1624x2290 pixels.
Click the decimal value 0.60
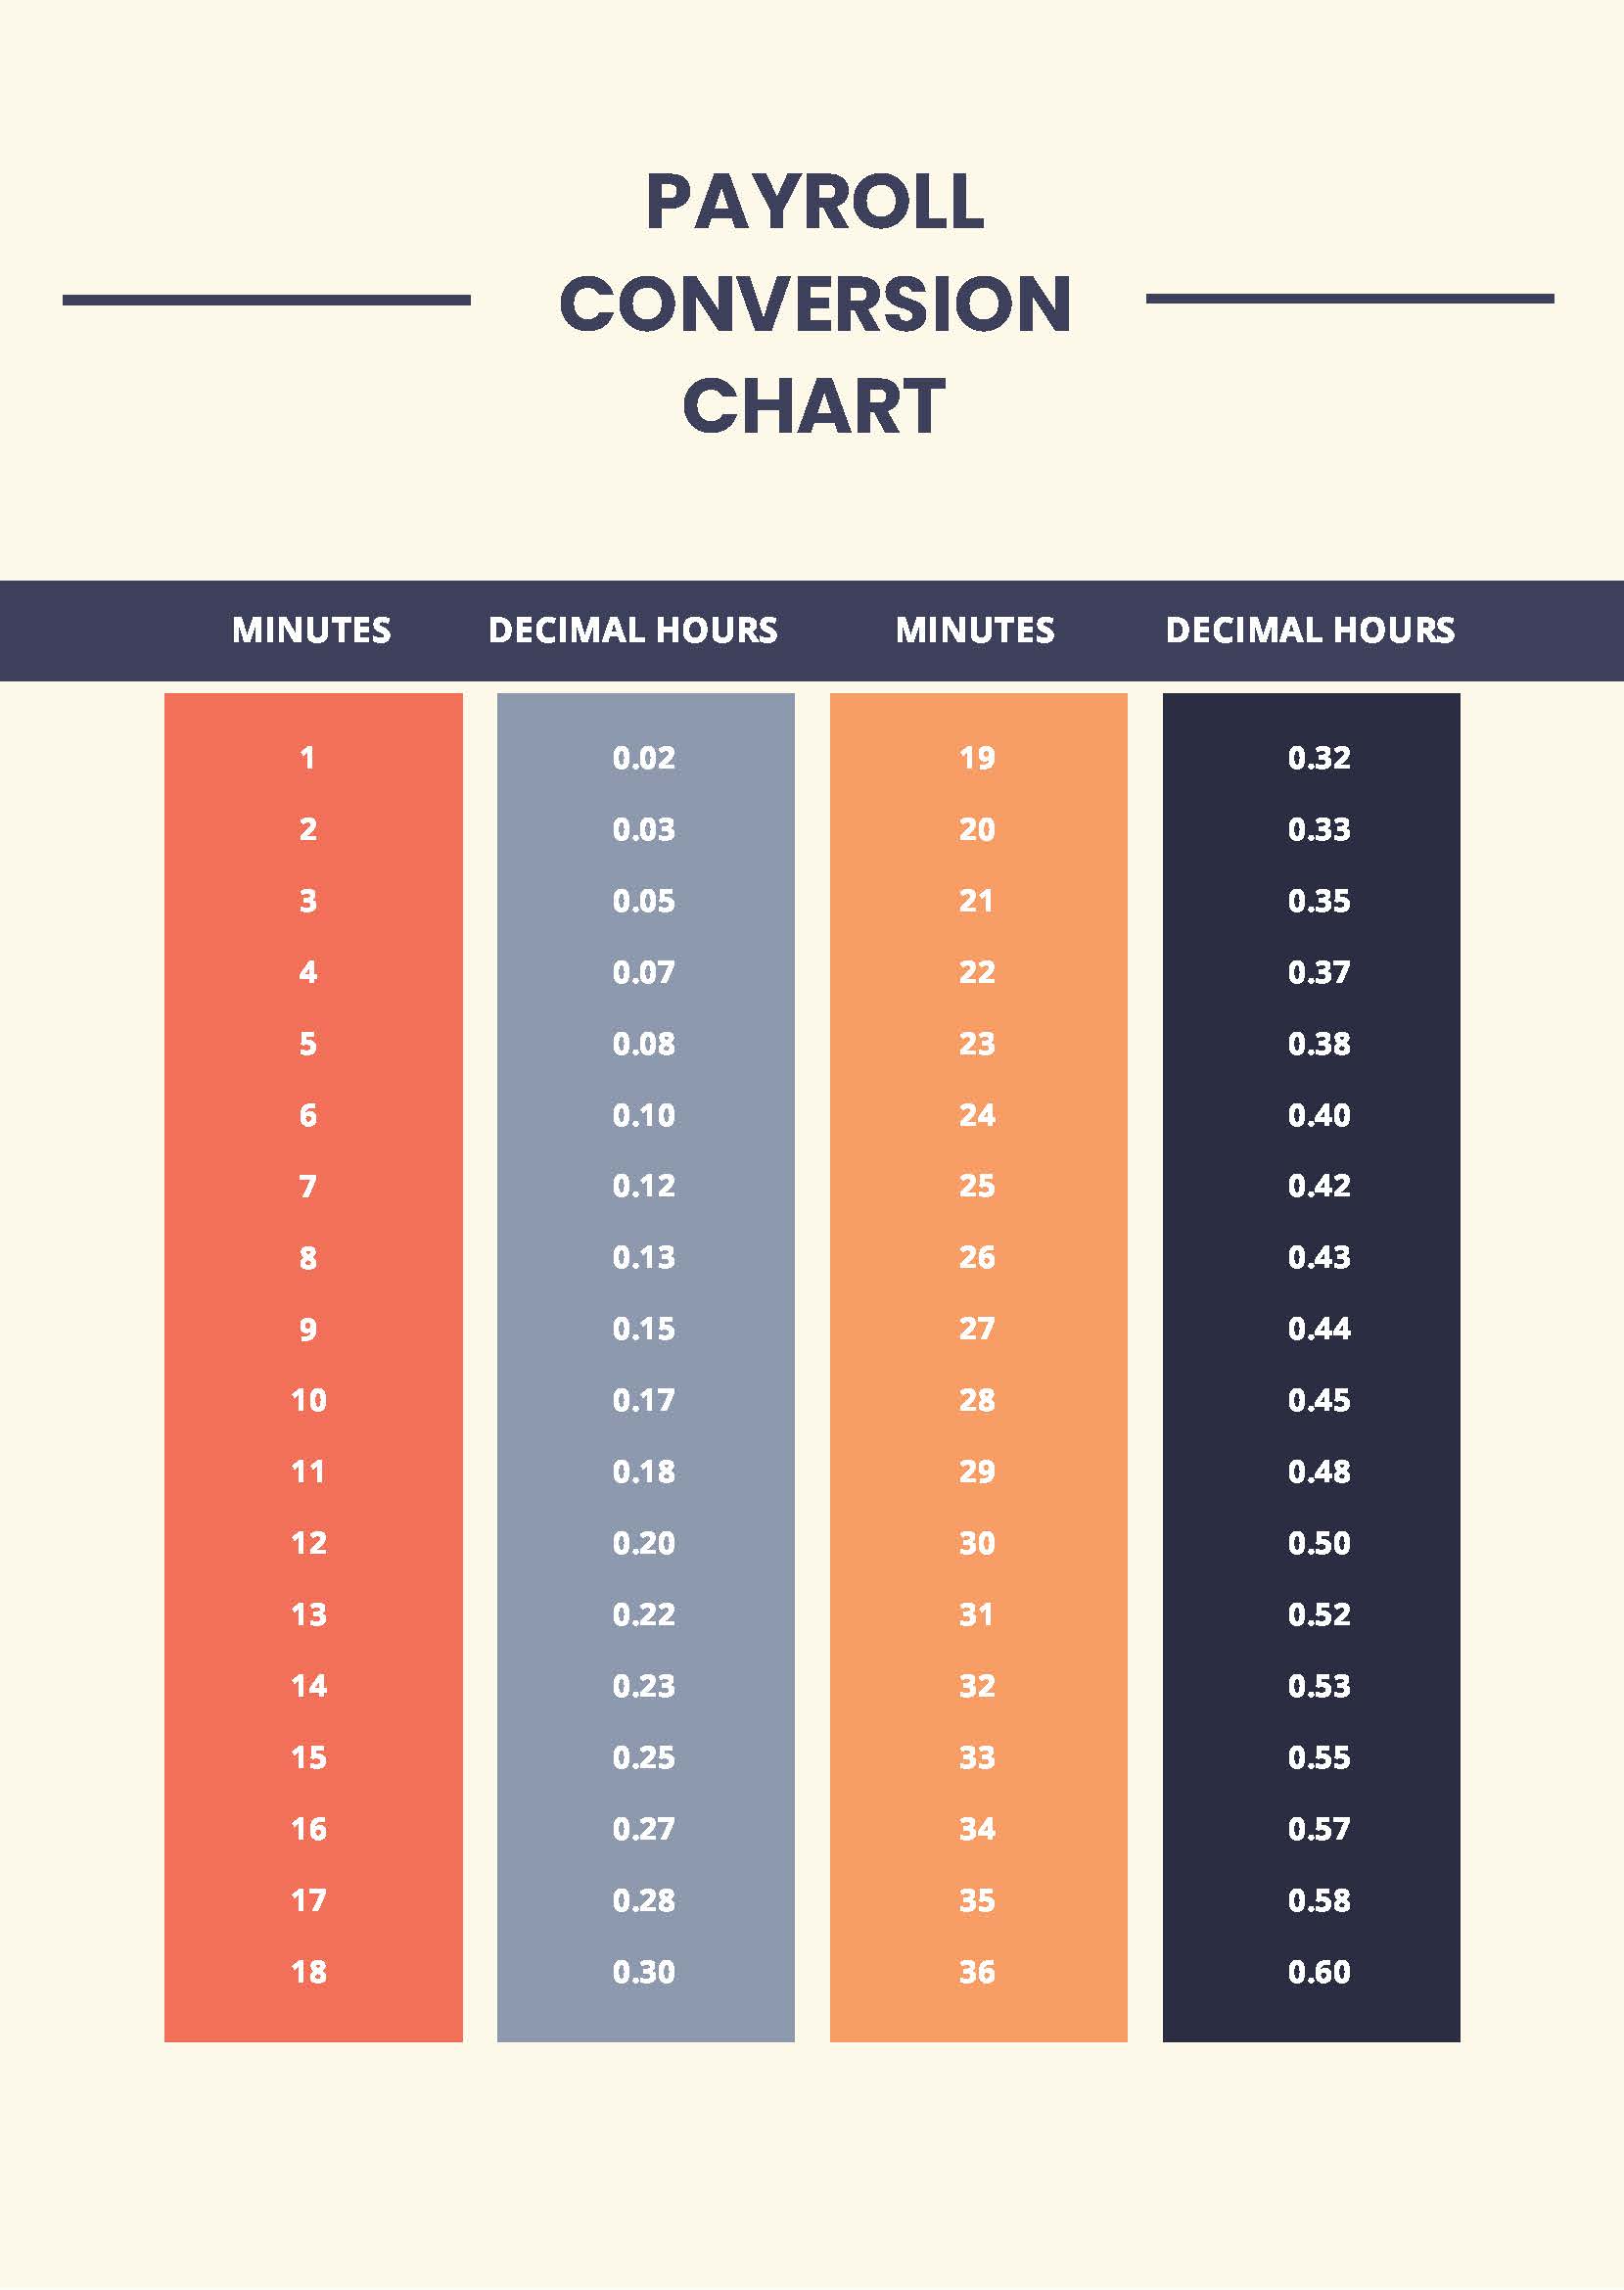(1319, 1972)
